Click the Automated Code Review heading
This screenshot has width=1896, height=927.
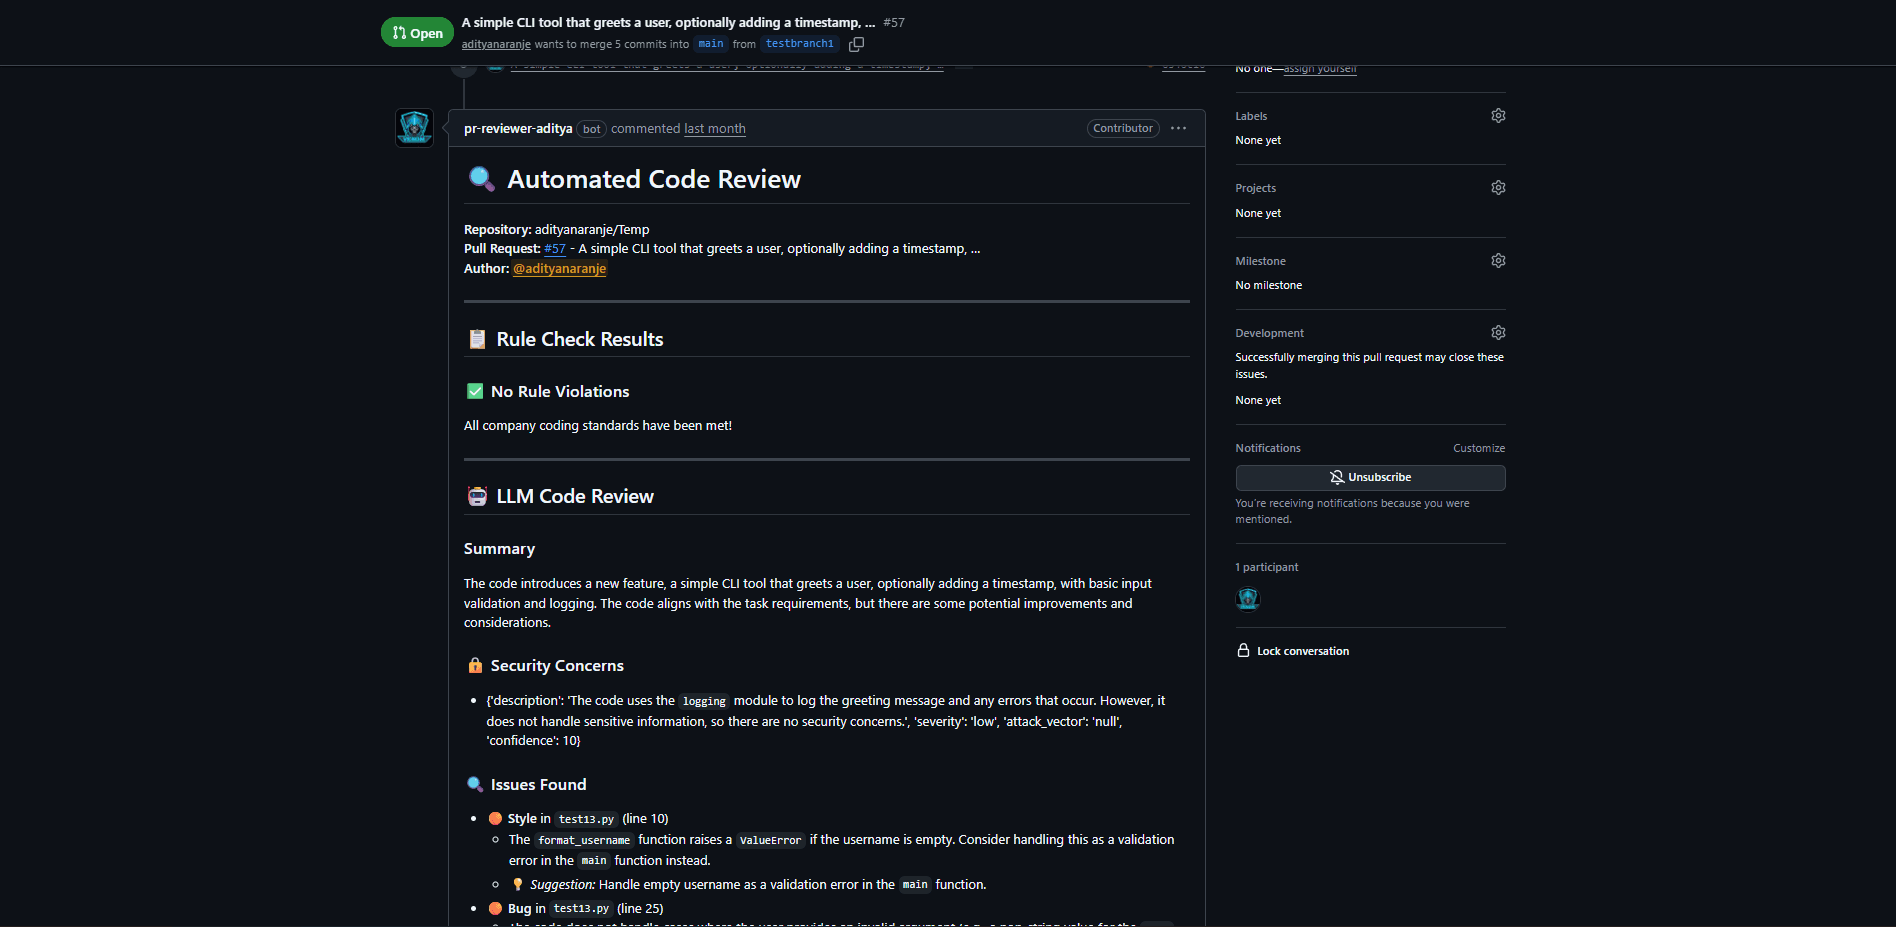pyautogui.click(x=654, y=179)
